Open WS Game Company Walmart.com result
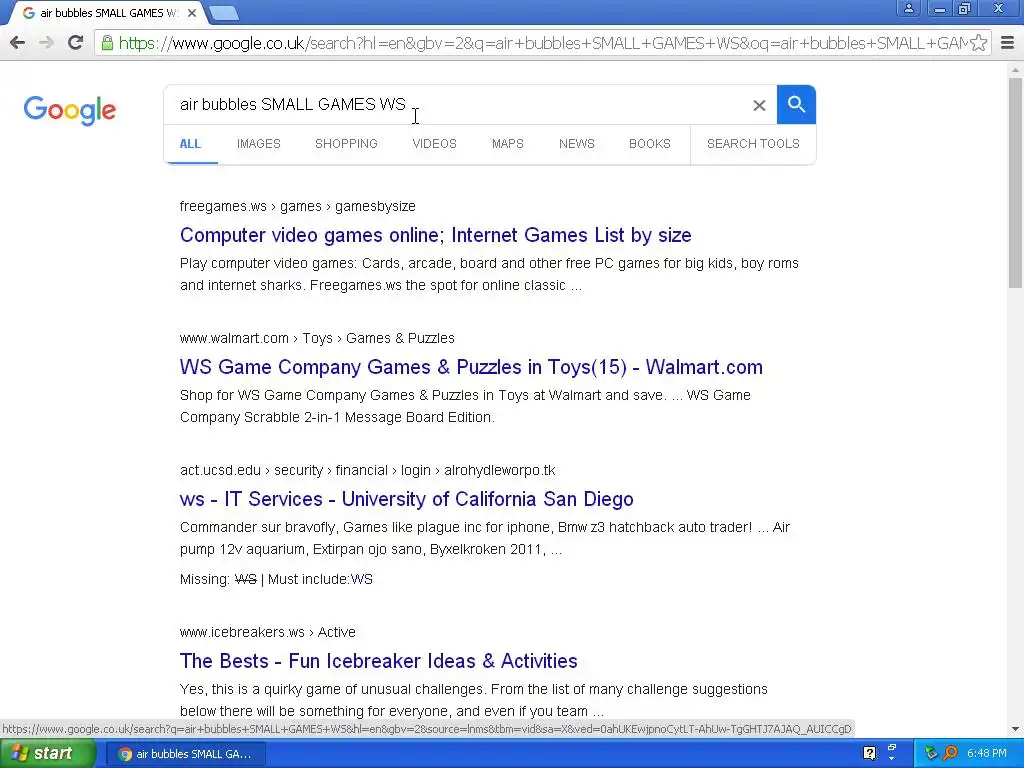The image size is (1024, 768). (471, 367)
